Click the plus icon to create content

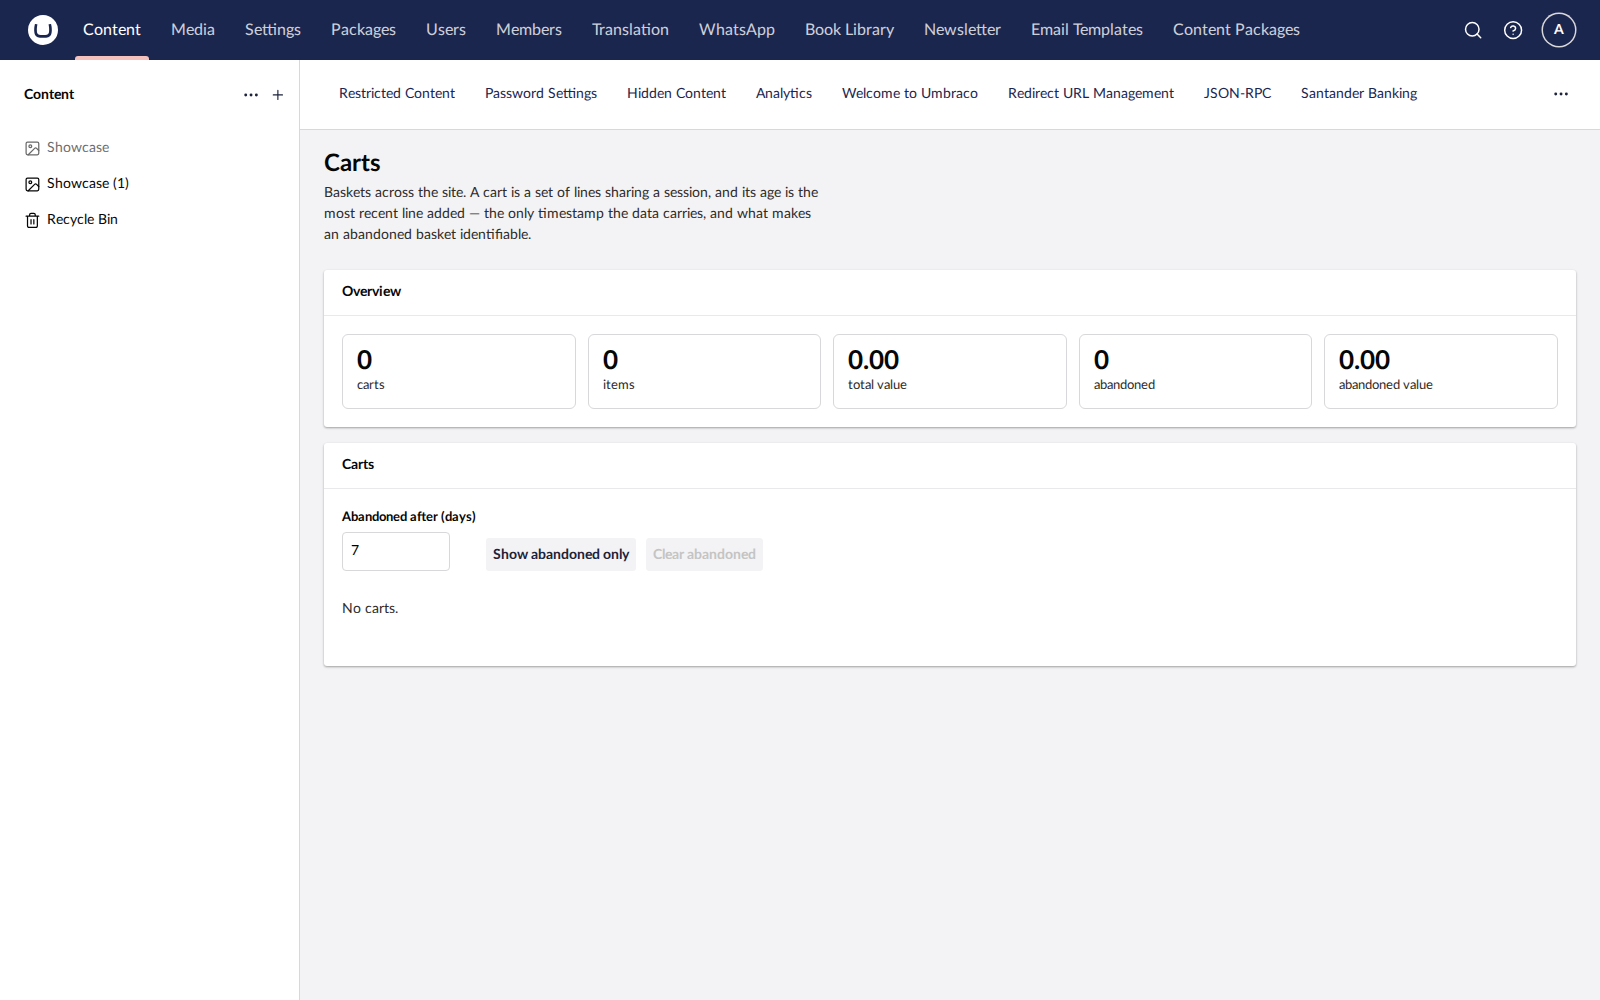click(278, 95)
